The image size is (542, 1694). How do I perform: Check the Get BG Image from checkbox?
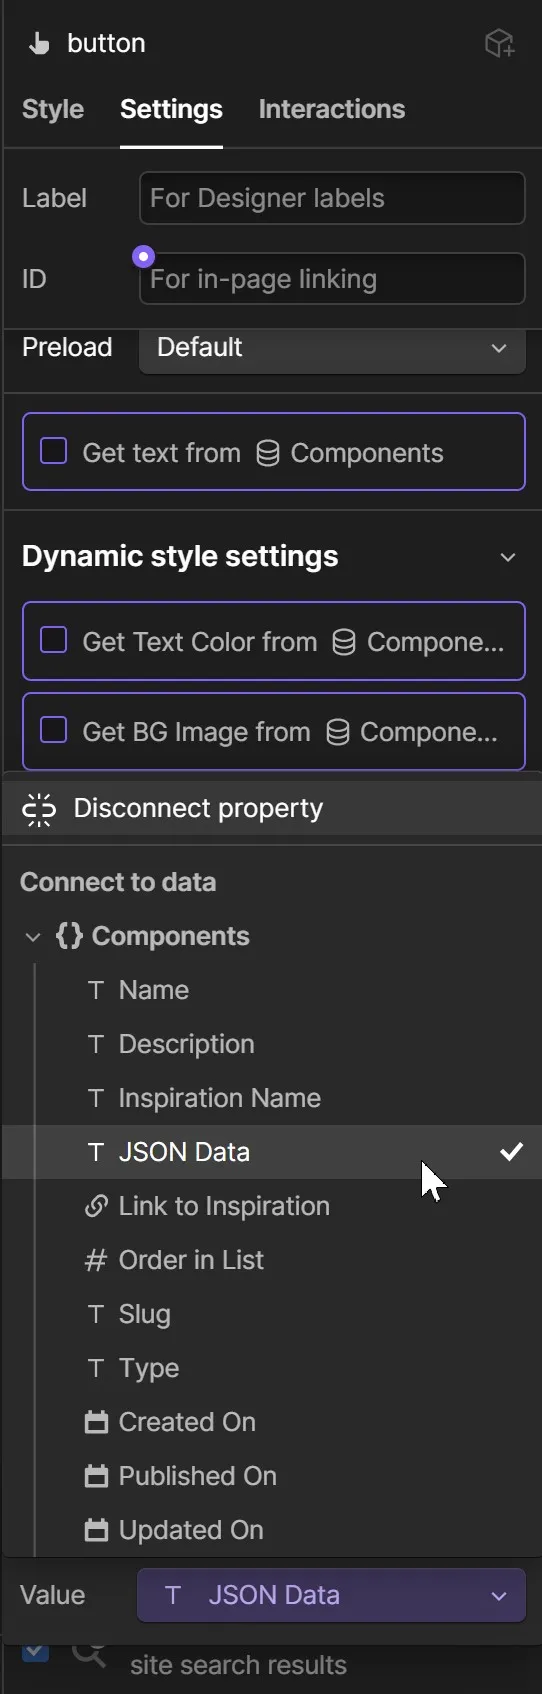point(53,730)
